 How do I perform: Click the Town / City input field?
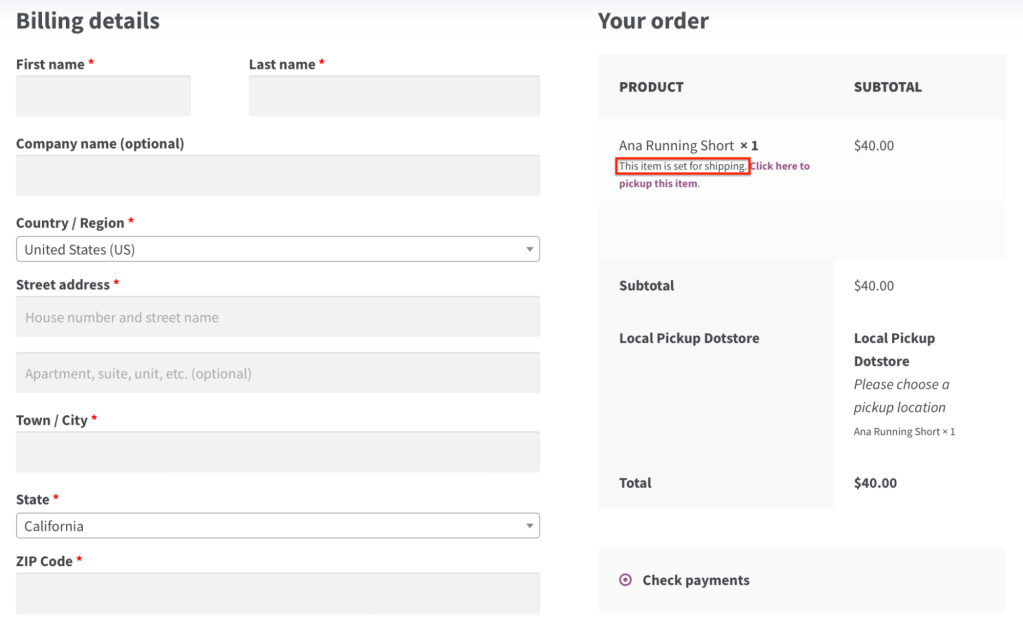coord(278,452)
